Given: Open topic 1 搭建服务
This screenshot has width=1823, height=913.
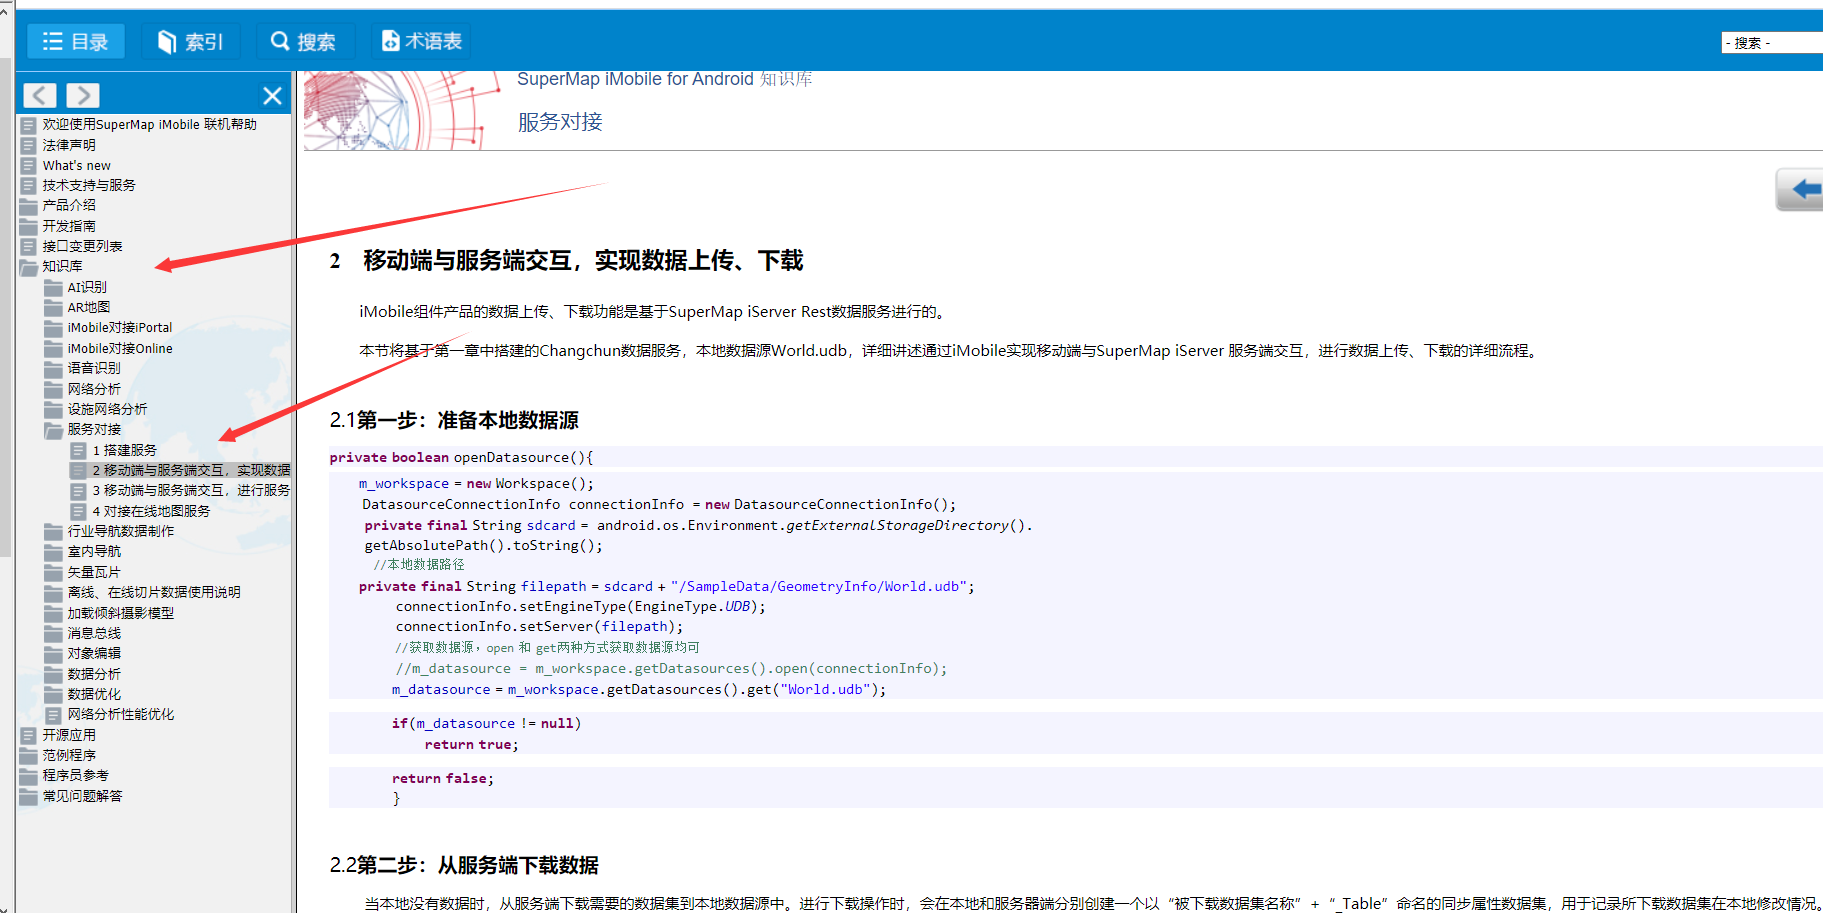Looking at the screenshot, I should point(124,450).
